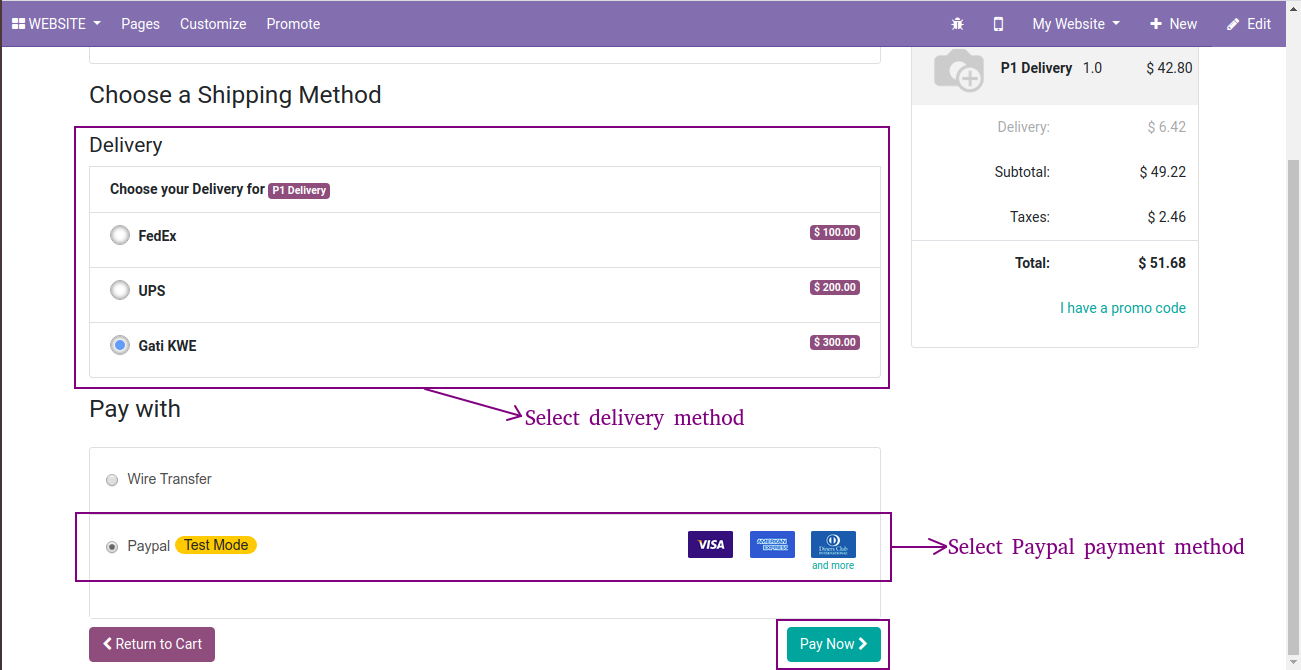The height and width of the screenshot is (670, 1301).
Task: Click the Test Mode badge next to Paypal
Action: pos(216,545)
